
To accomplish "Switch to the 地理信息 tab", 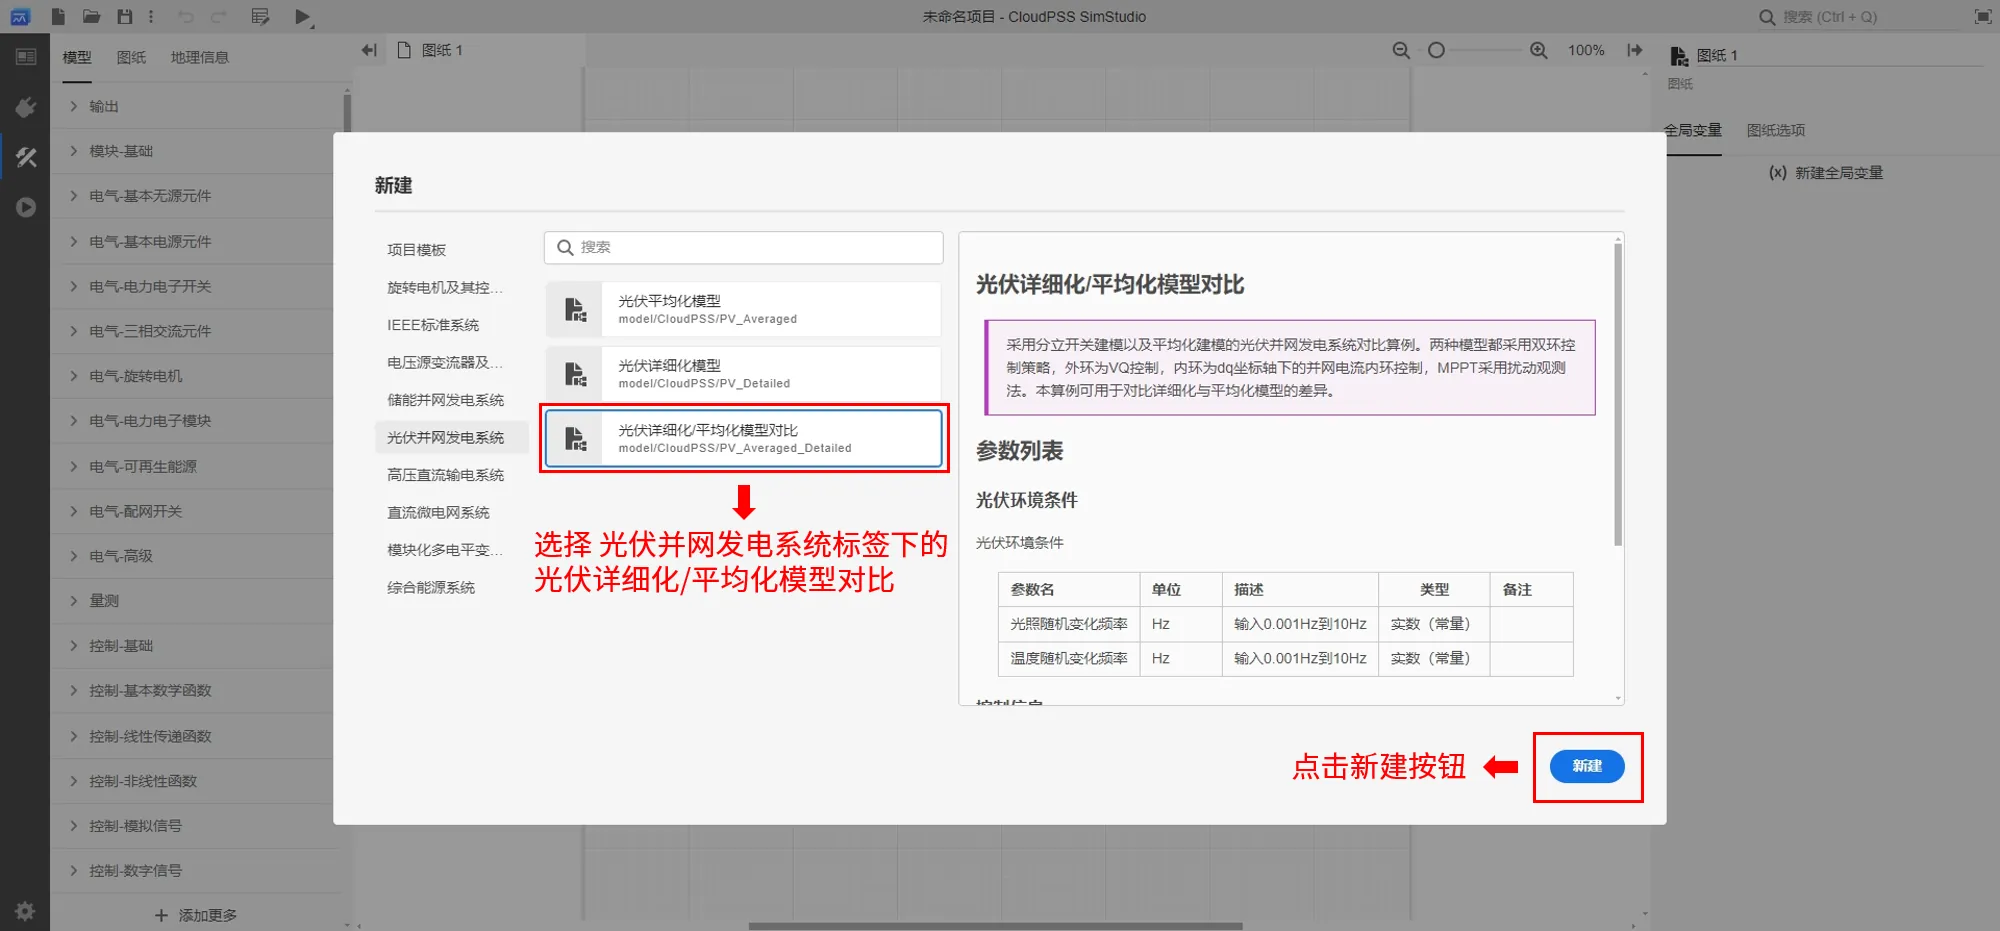I will (200, 57).
